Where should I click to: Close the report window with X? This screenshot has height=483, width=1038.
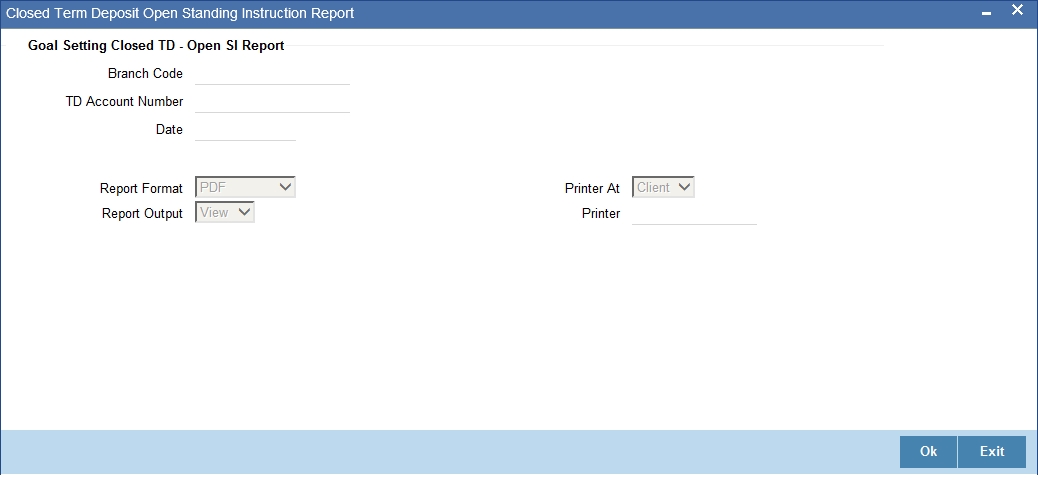click(1017, 10)
